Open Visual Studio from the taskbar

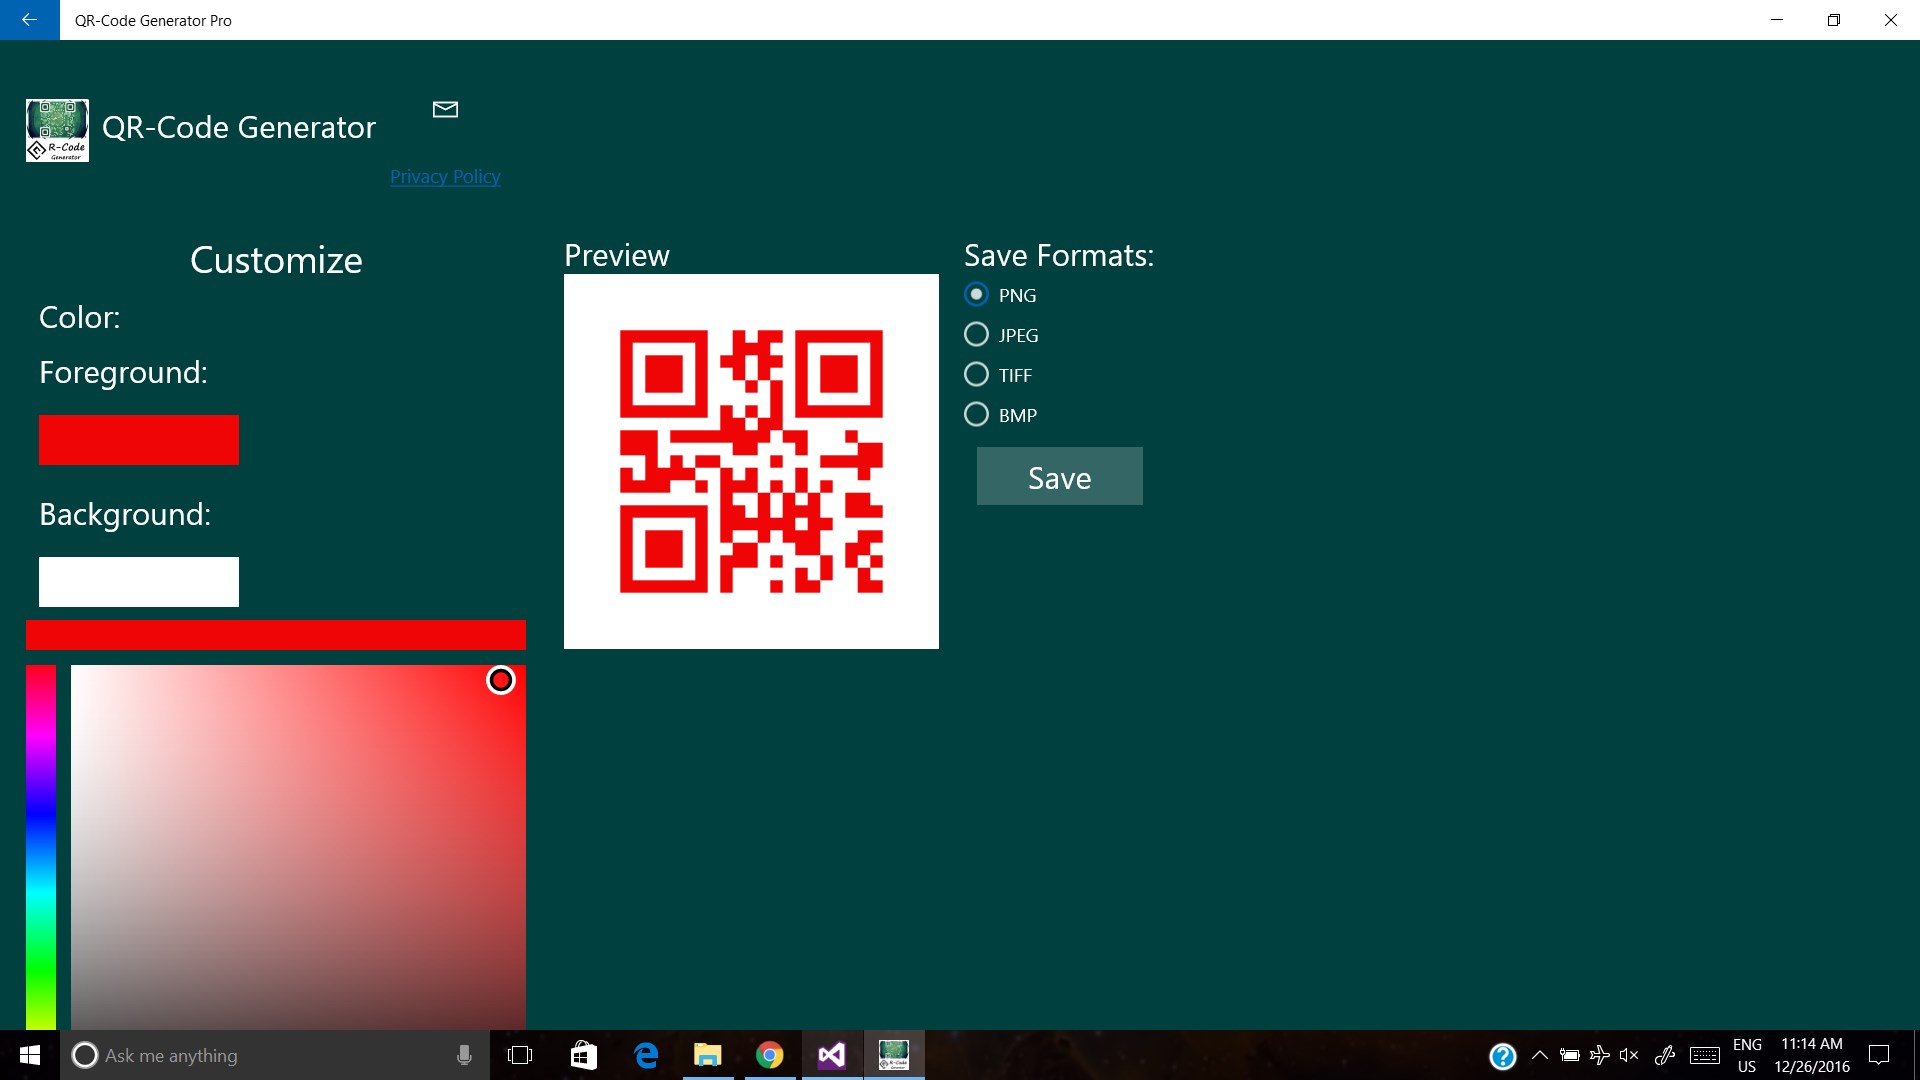831,1055
